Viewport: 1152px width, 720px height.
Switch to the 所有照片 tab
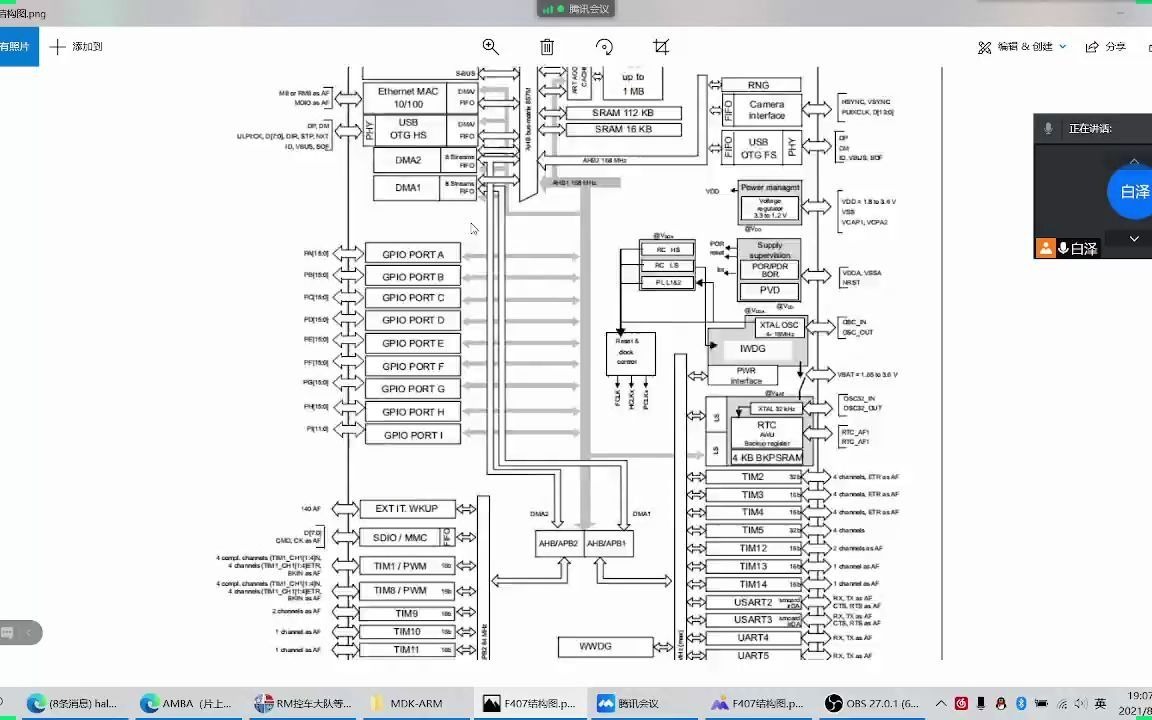pyautogui.click(x=14, y=46)
